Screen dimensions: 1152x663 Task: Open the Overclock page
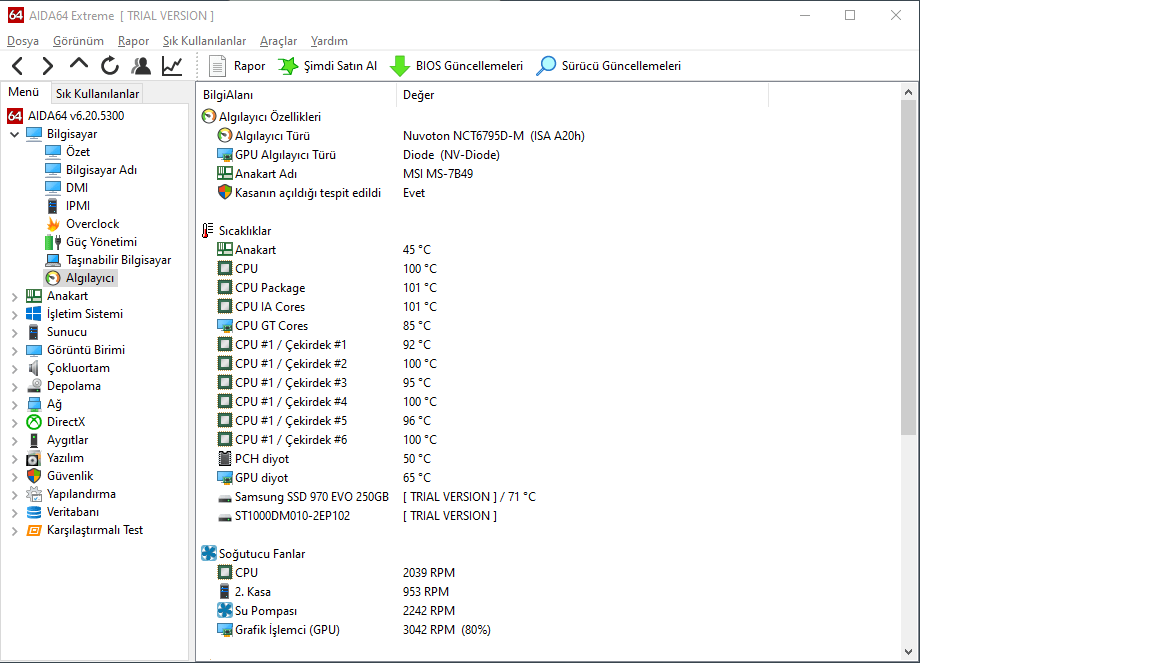pos(93,223)
